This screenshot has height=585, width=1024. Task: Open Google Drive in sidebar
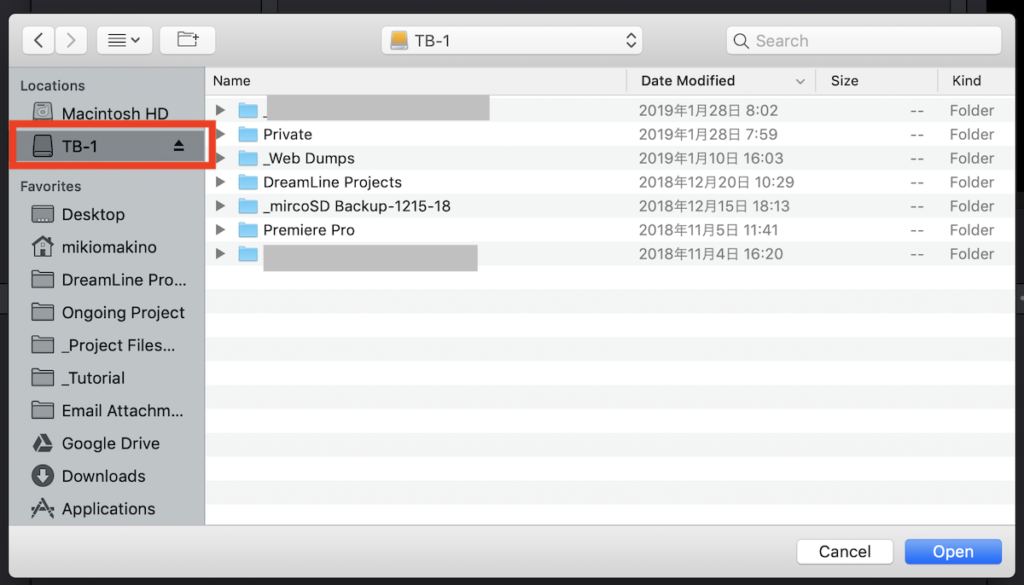[x=108, y=443]
